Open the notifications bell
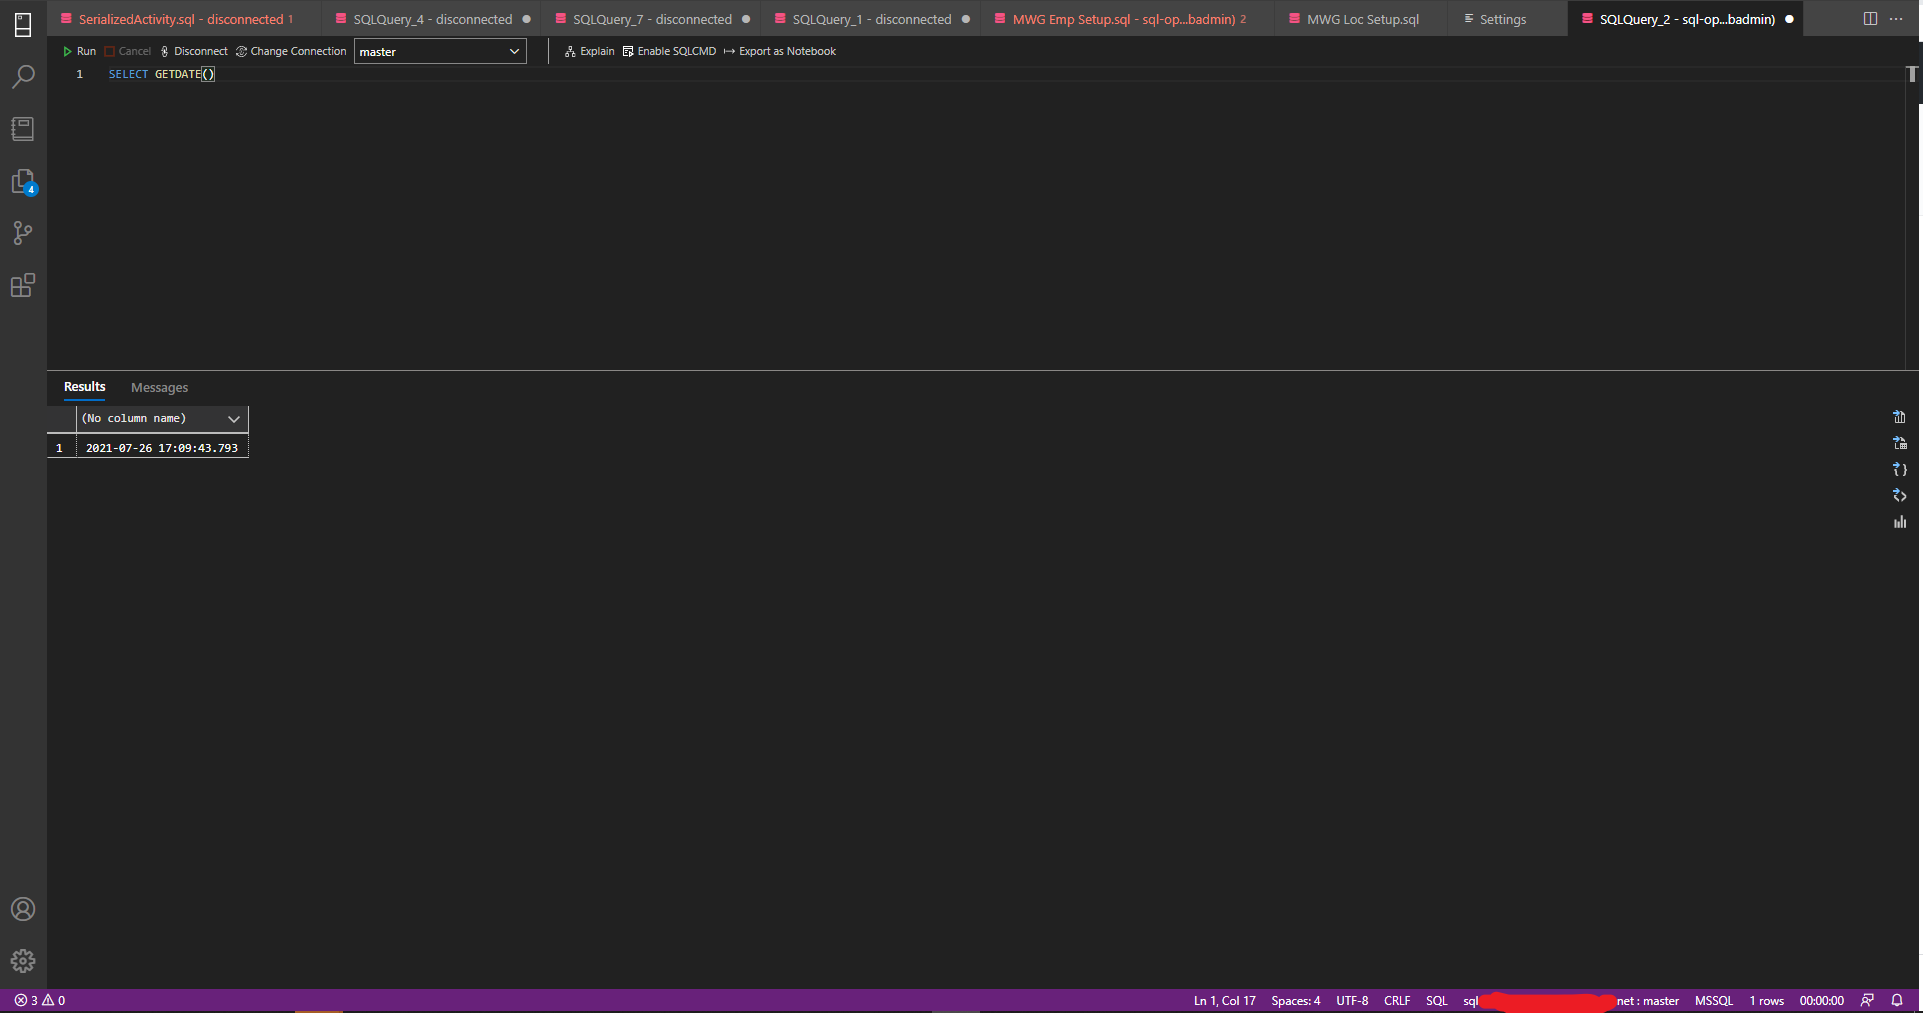The image size is (1923, 1013). [x=1897, y=1000]
